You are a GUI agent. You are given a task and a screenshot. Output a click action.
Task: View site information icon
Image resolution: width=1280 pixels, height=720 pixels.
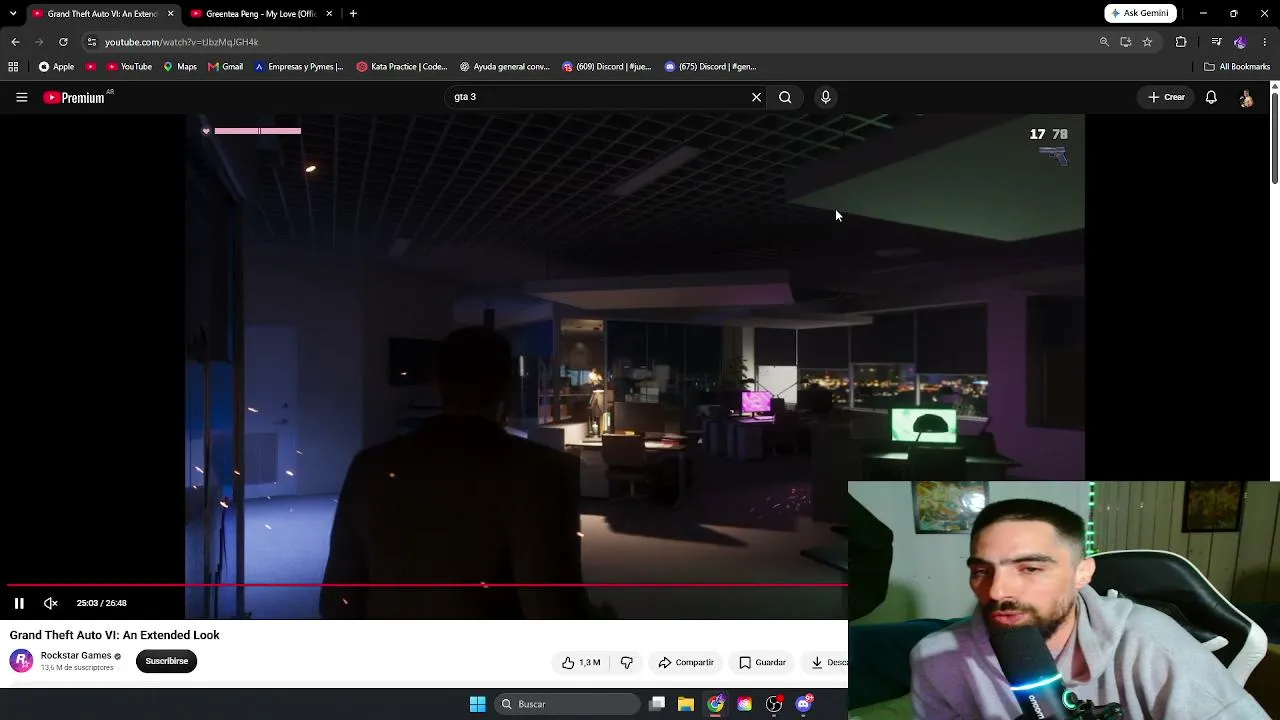tap(91, 42)
